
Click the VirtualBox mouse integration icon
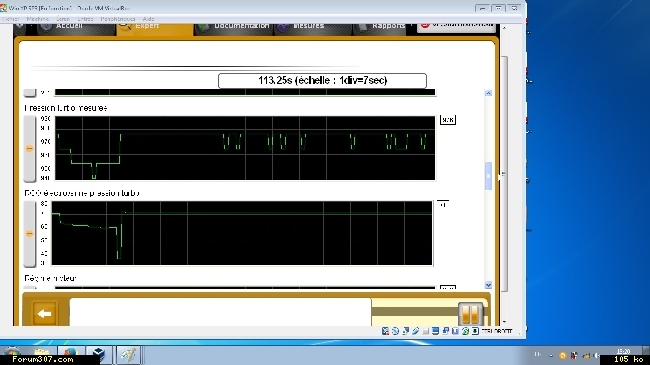(x=475, y=331)
